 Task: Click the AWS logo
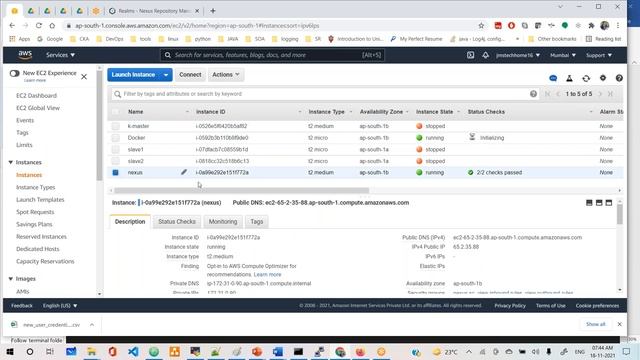(x=25, y=55)
